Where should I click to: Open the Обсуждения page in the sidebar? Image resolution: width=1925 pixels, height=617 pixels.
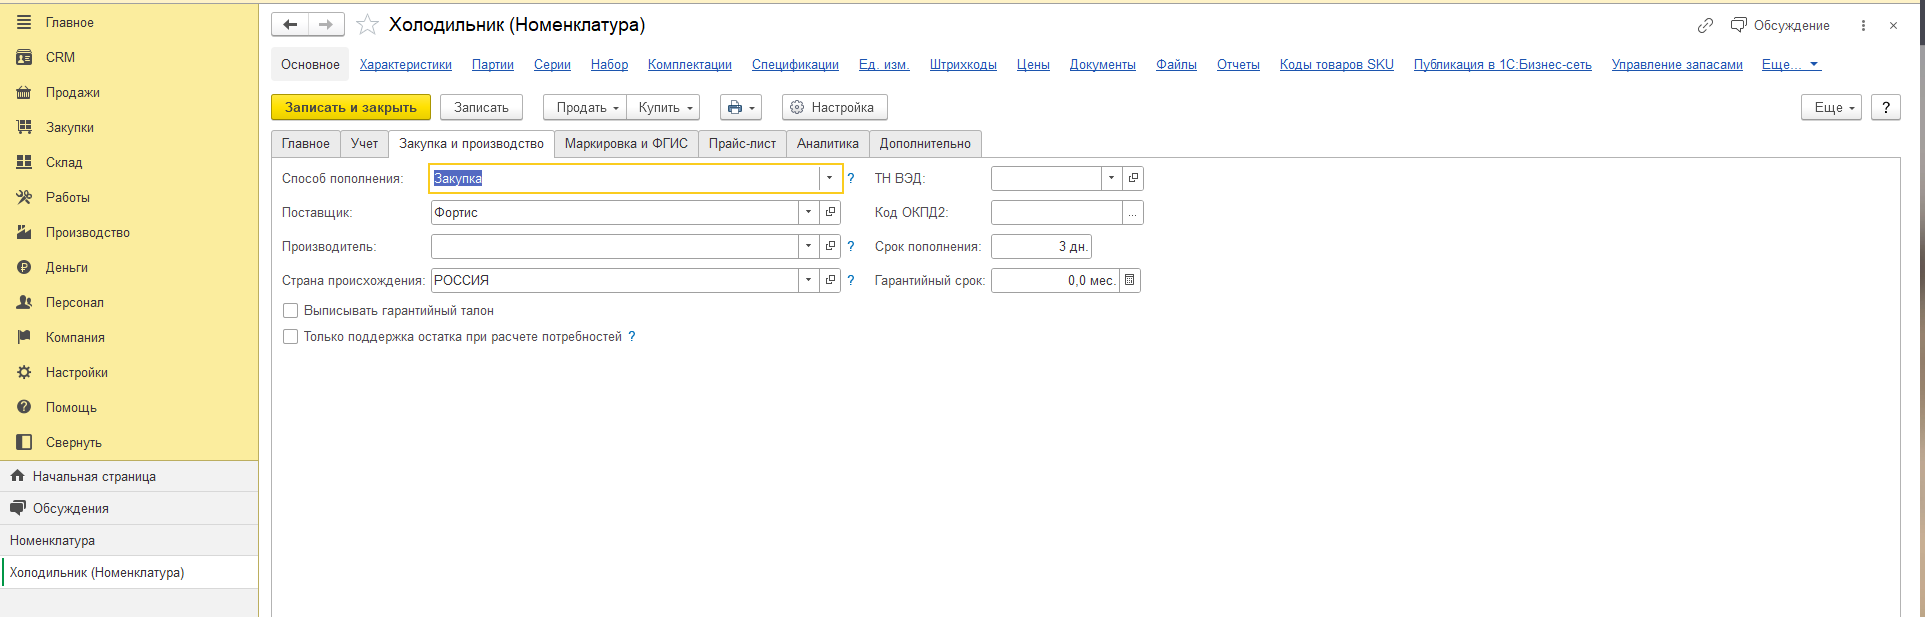[x=129, y=508]
